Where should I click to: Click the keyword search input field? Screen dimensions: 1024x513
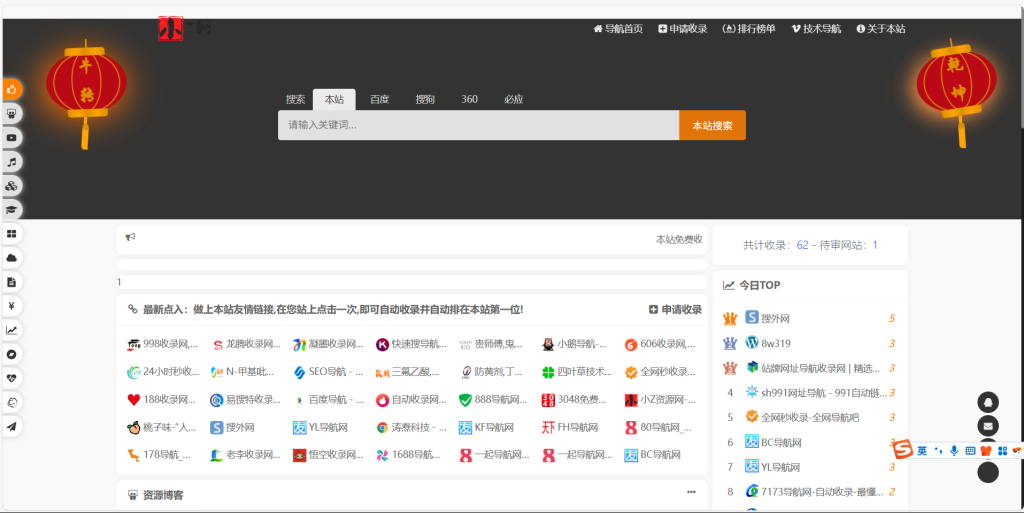478,125
